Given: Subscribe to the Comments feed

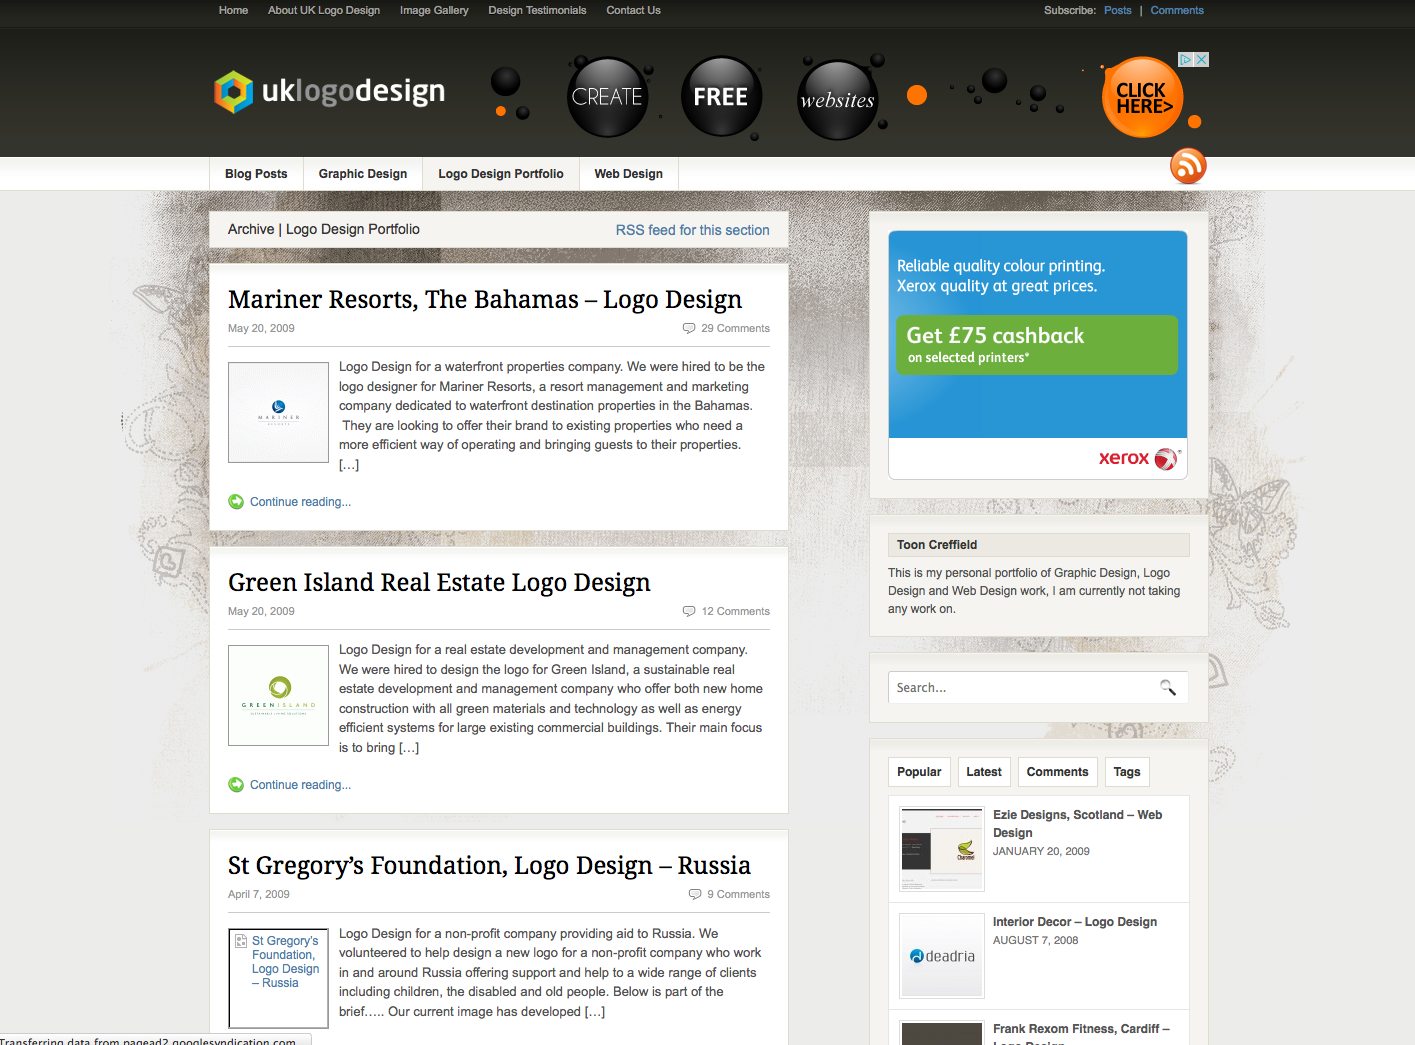Looking at the screenshot, I should point(1177,10).
